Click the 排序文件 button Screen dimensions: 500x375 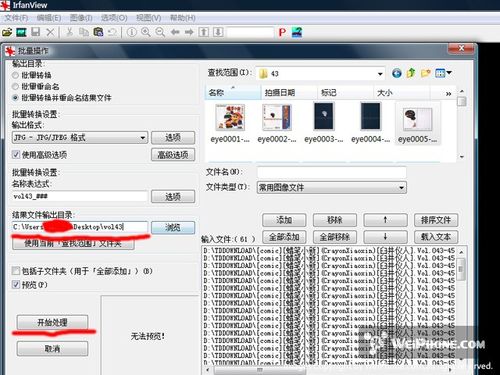[x=436, y=220]
